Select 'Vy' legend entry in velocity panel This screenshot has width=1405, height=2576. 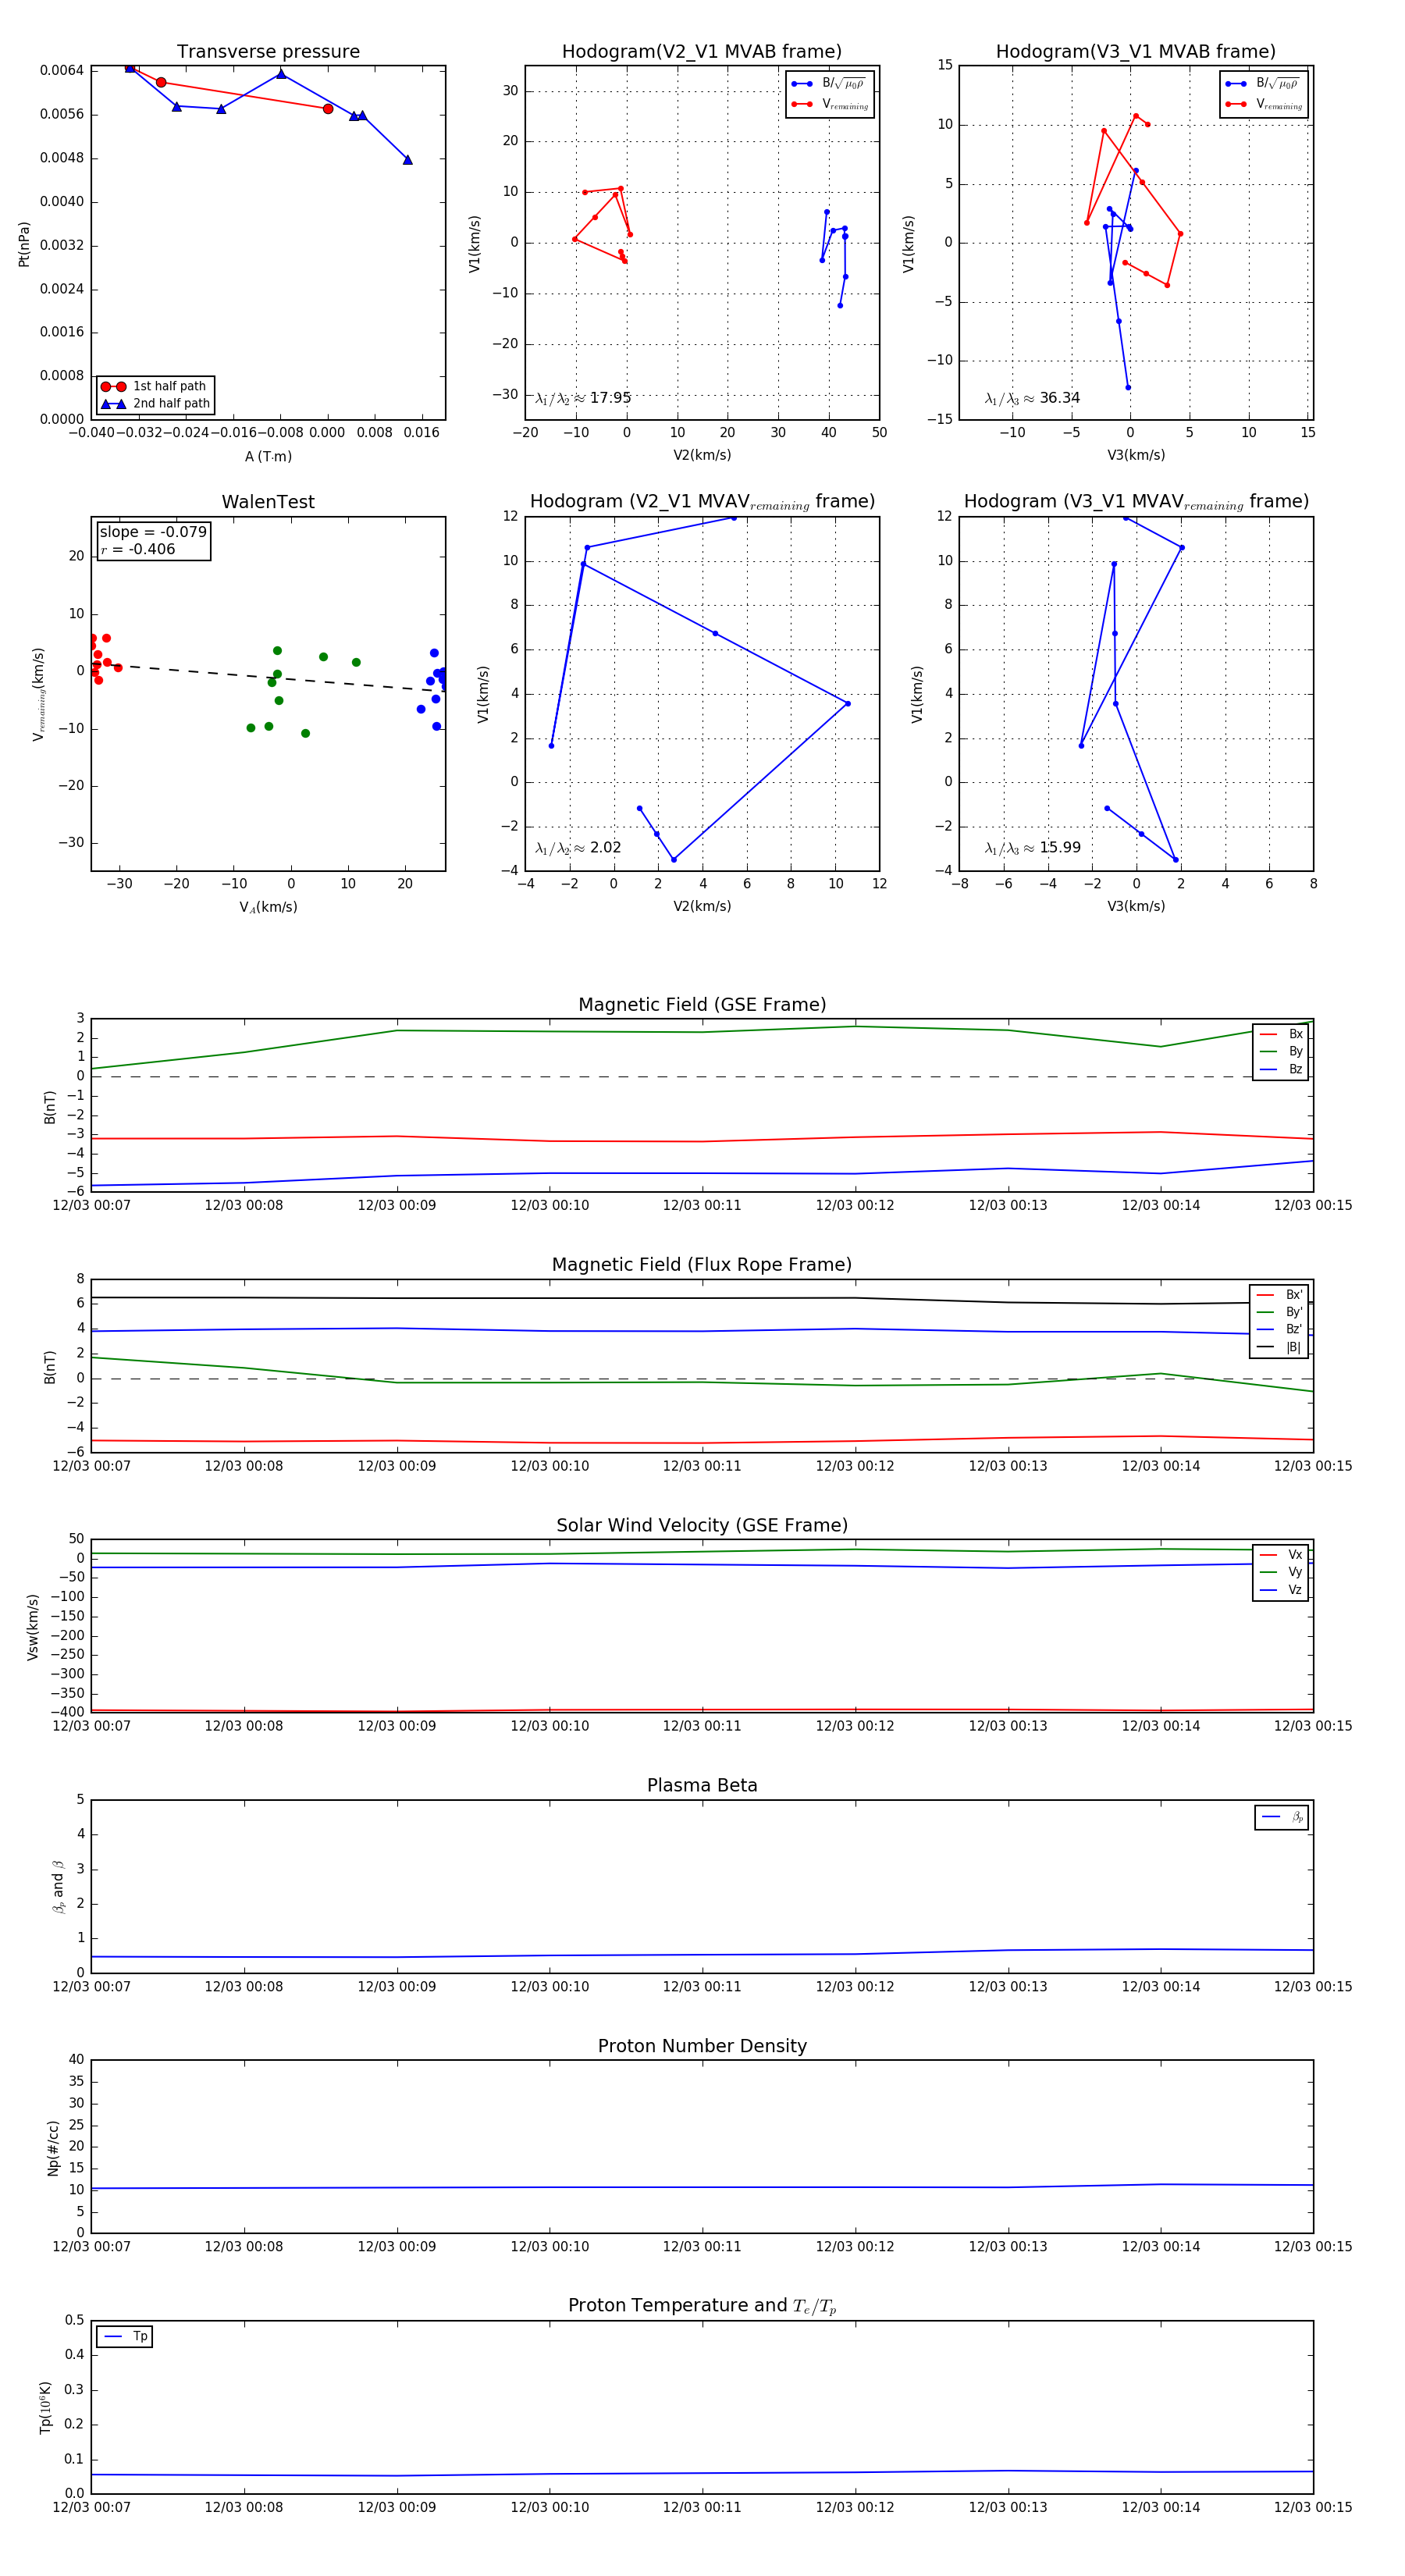1281,1572
